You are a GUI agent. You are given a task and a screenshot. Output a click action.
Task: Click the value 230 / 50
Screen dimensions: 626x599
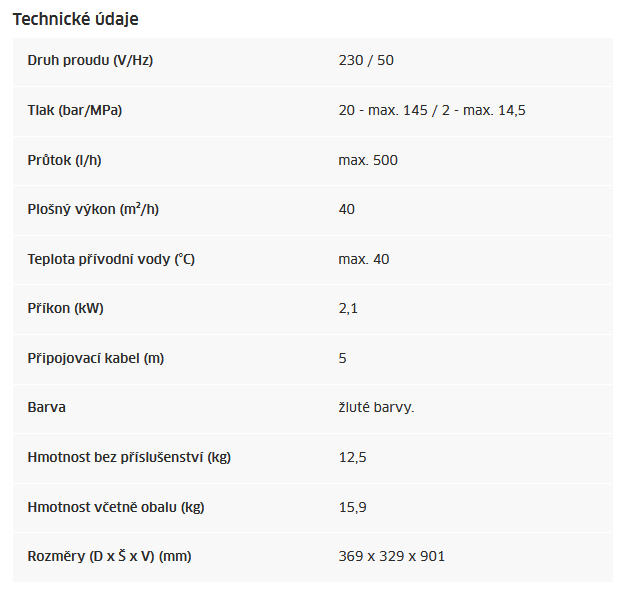[366, 60]
